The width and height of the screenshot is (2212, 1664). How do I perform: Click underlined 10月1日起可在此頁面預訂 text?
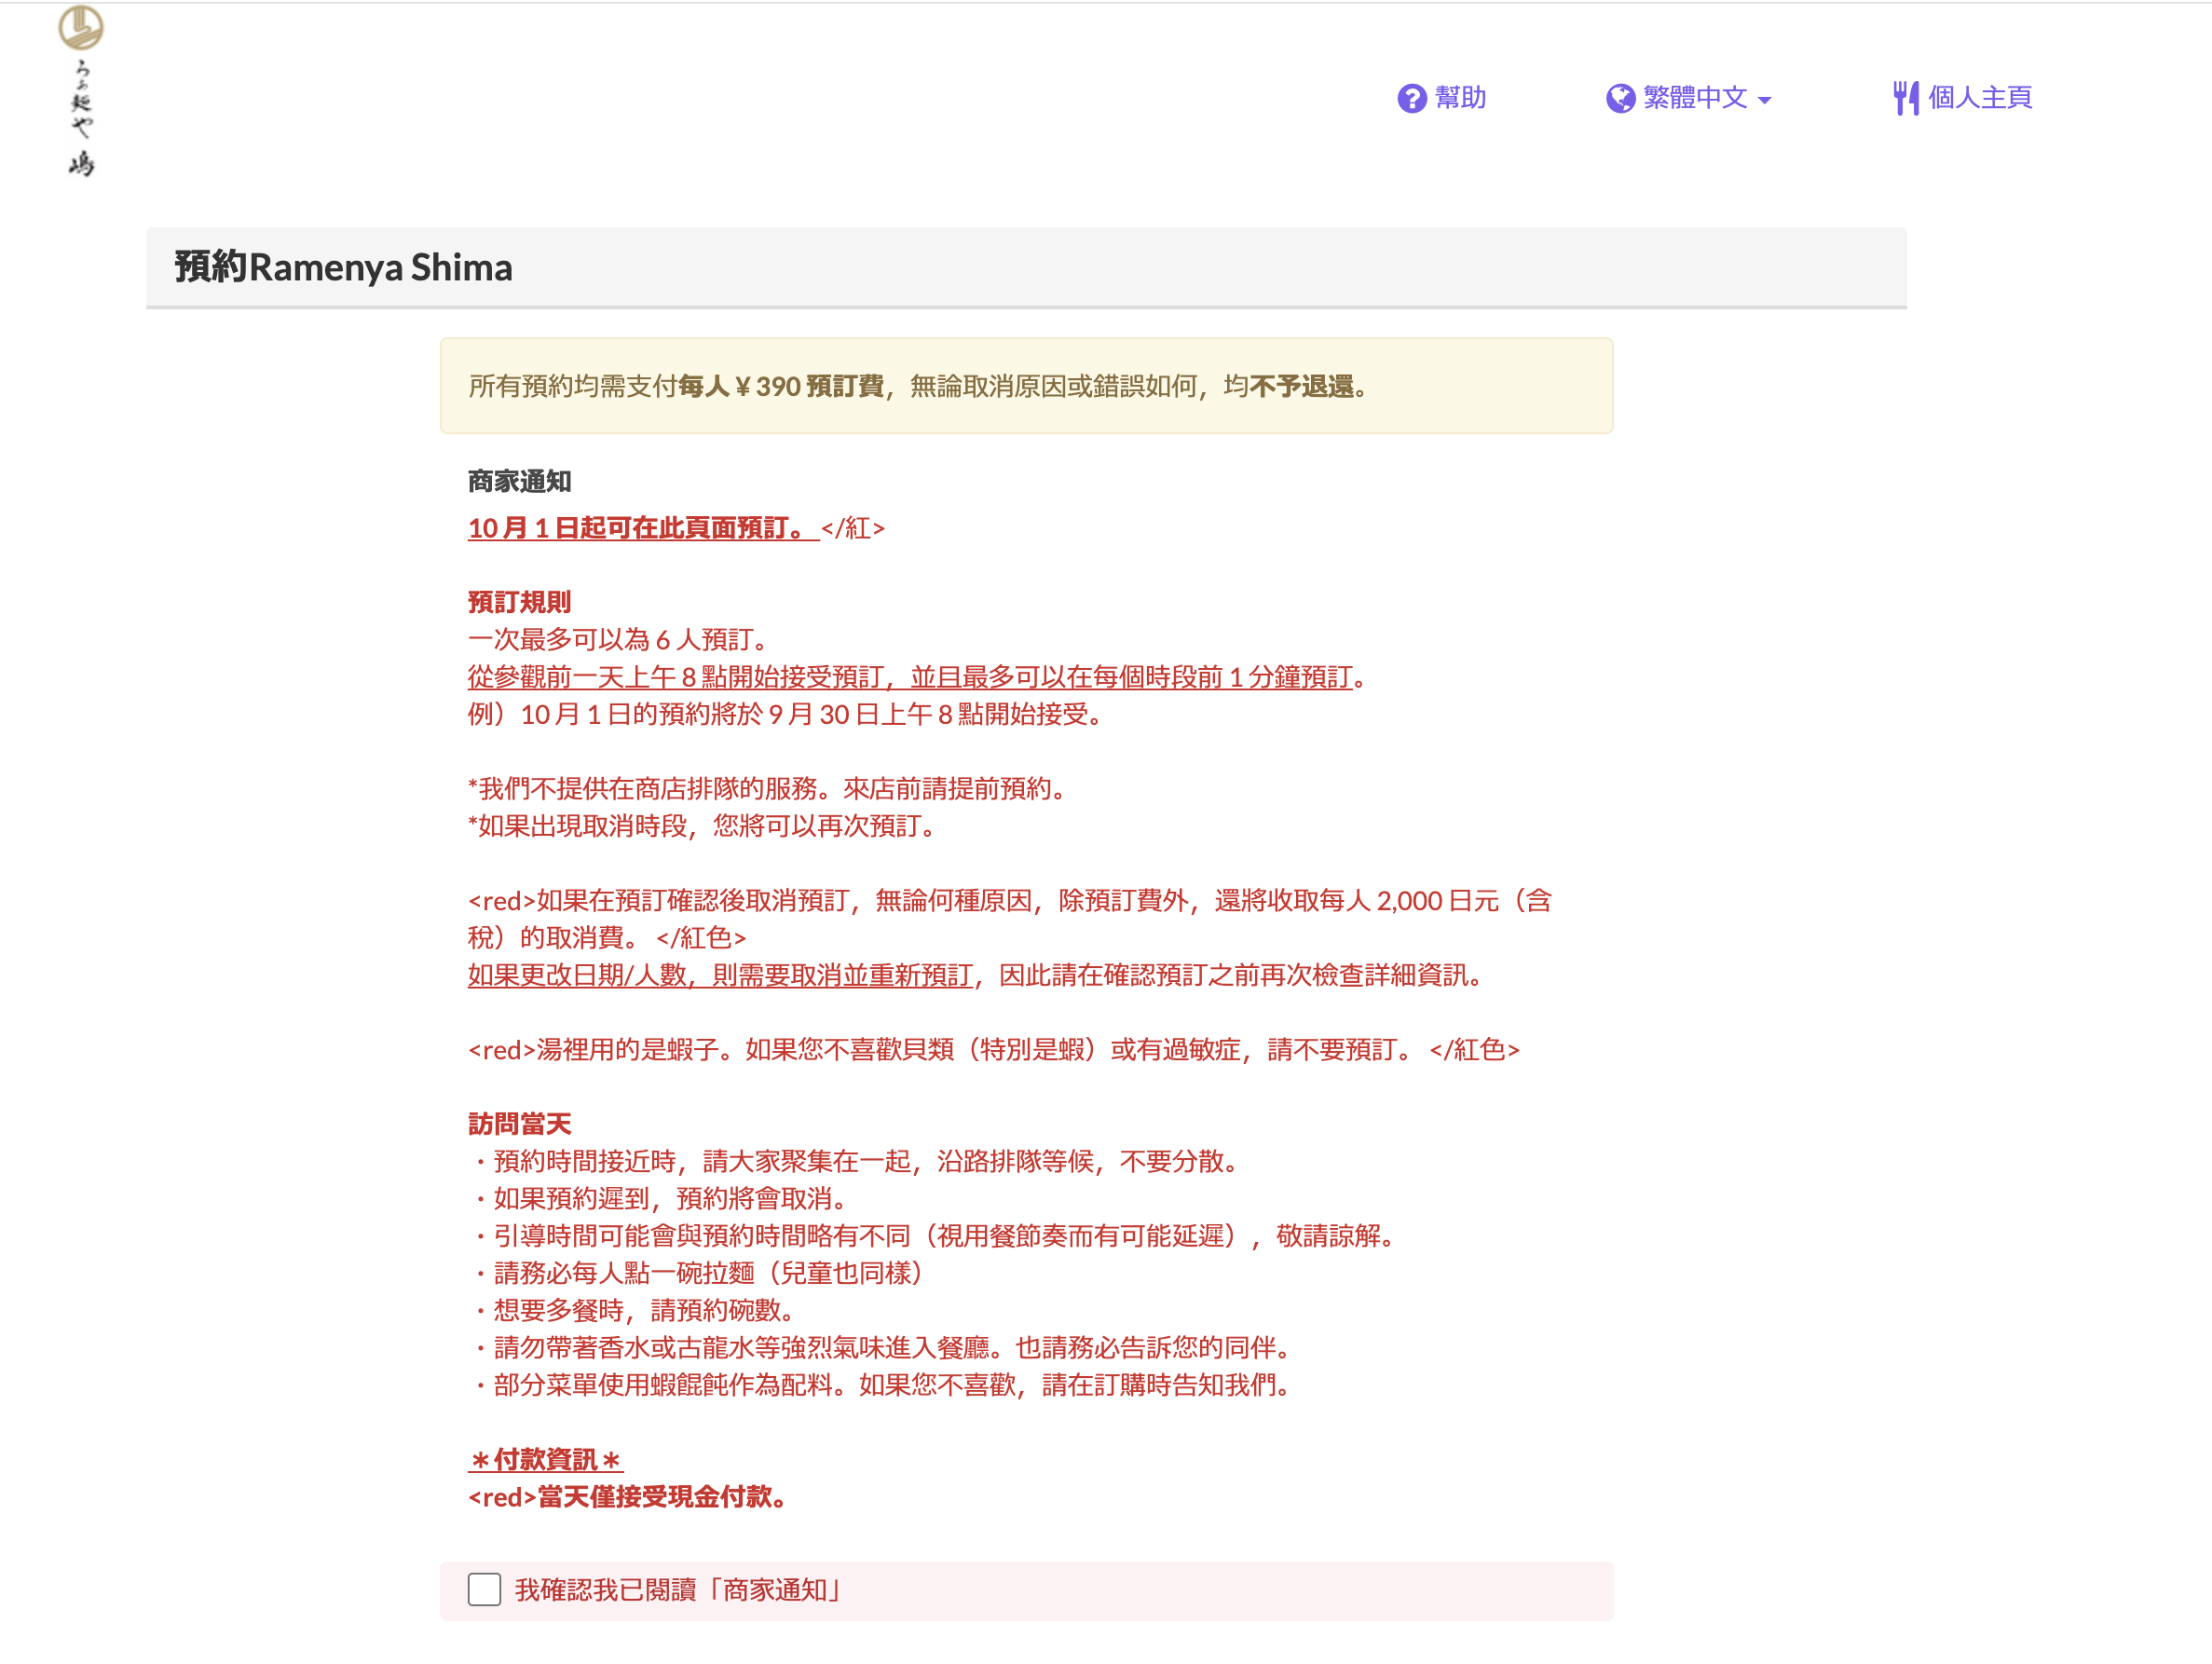pos(643,528)
